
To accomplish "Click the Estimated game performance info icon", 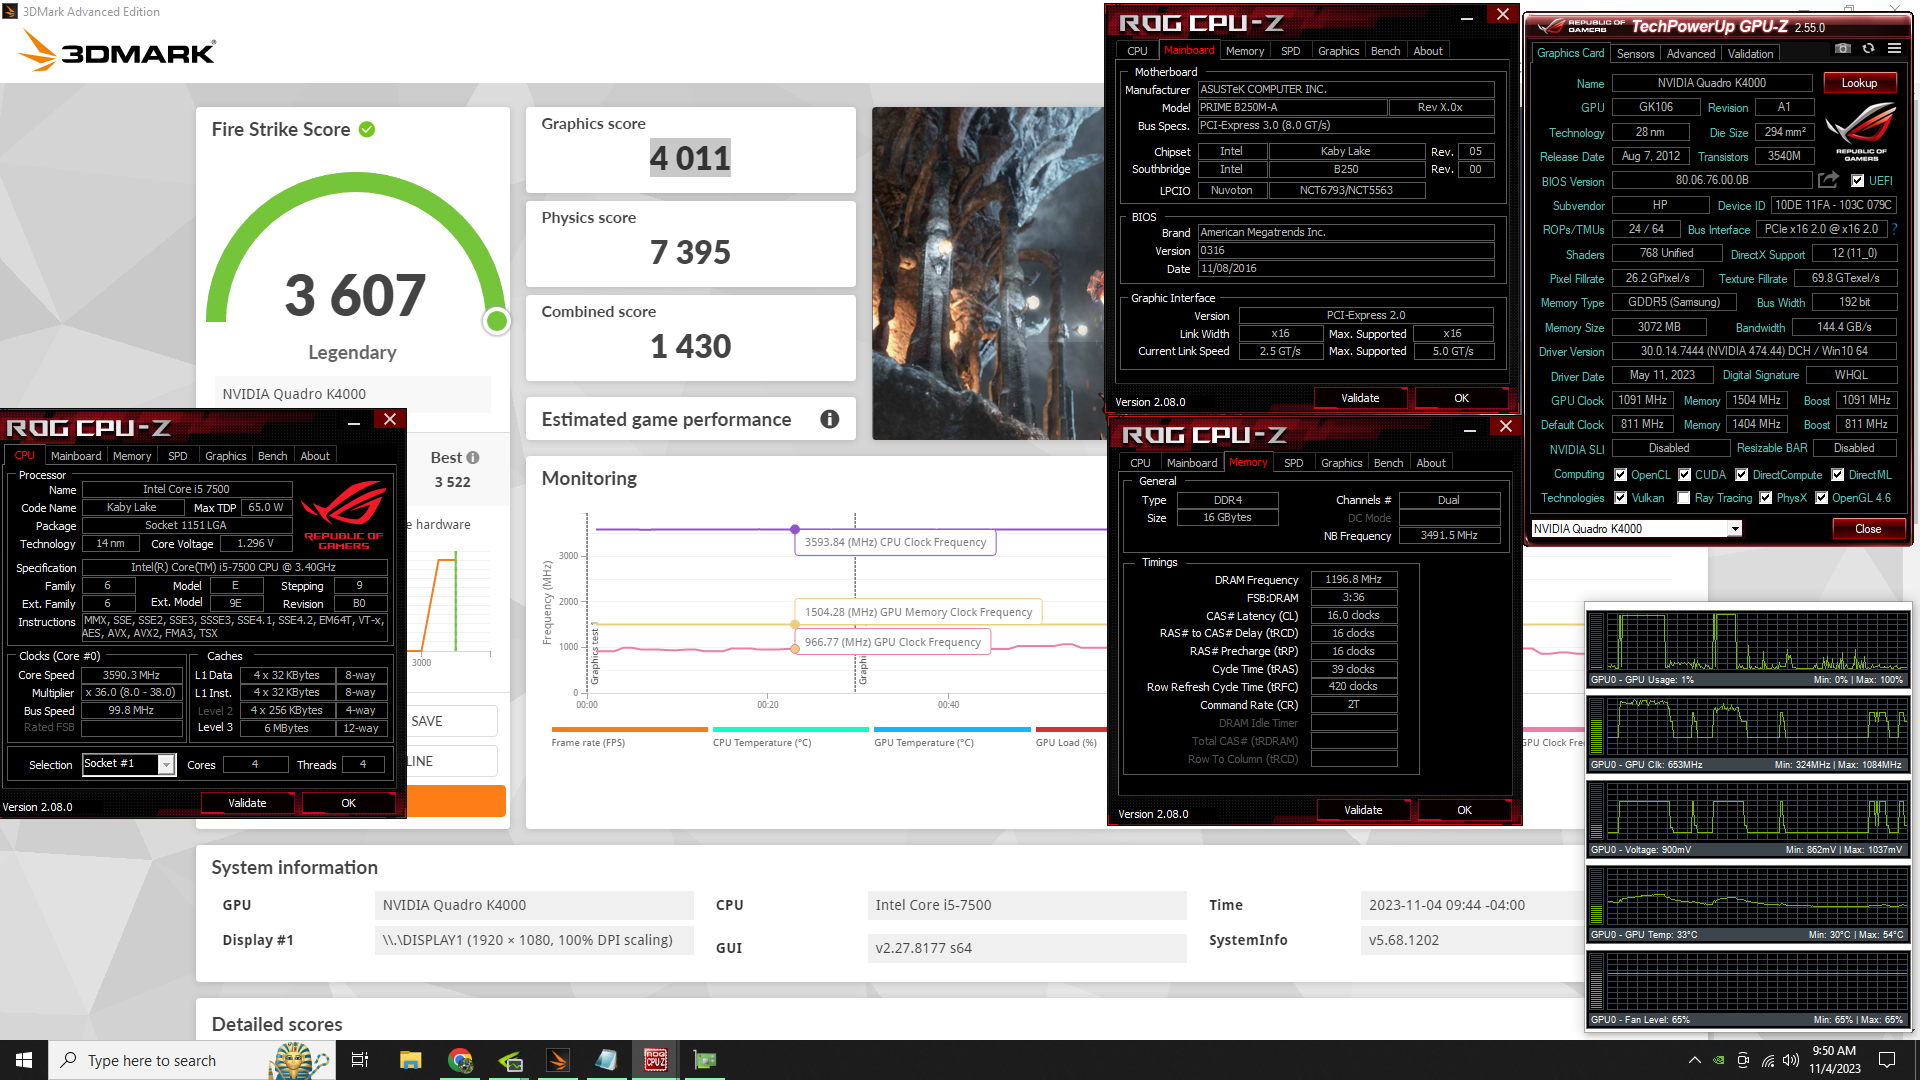I will [829, 419].
